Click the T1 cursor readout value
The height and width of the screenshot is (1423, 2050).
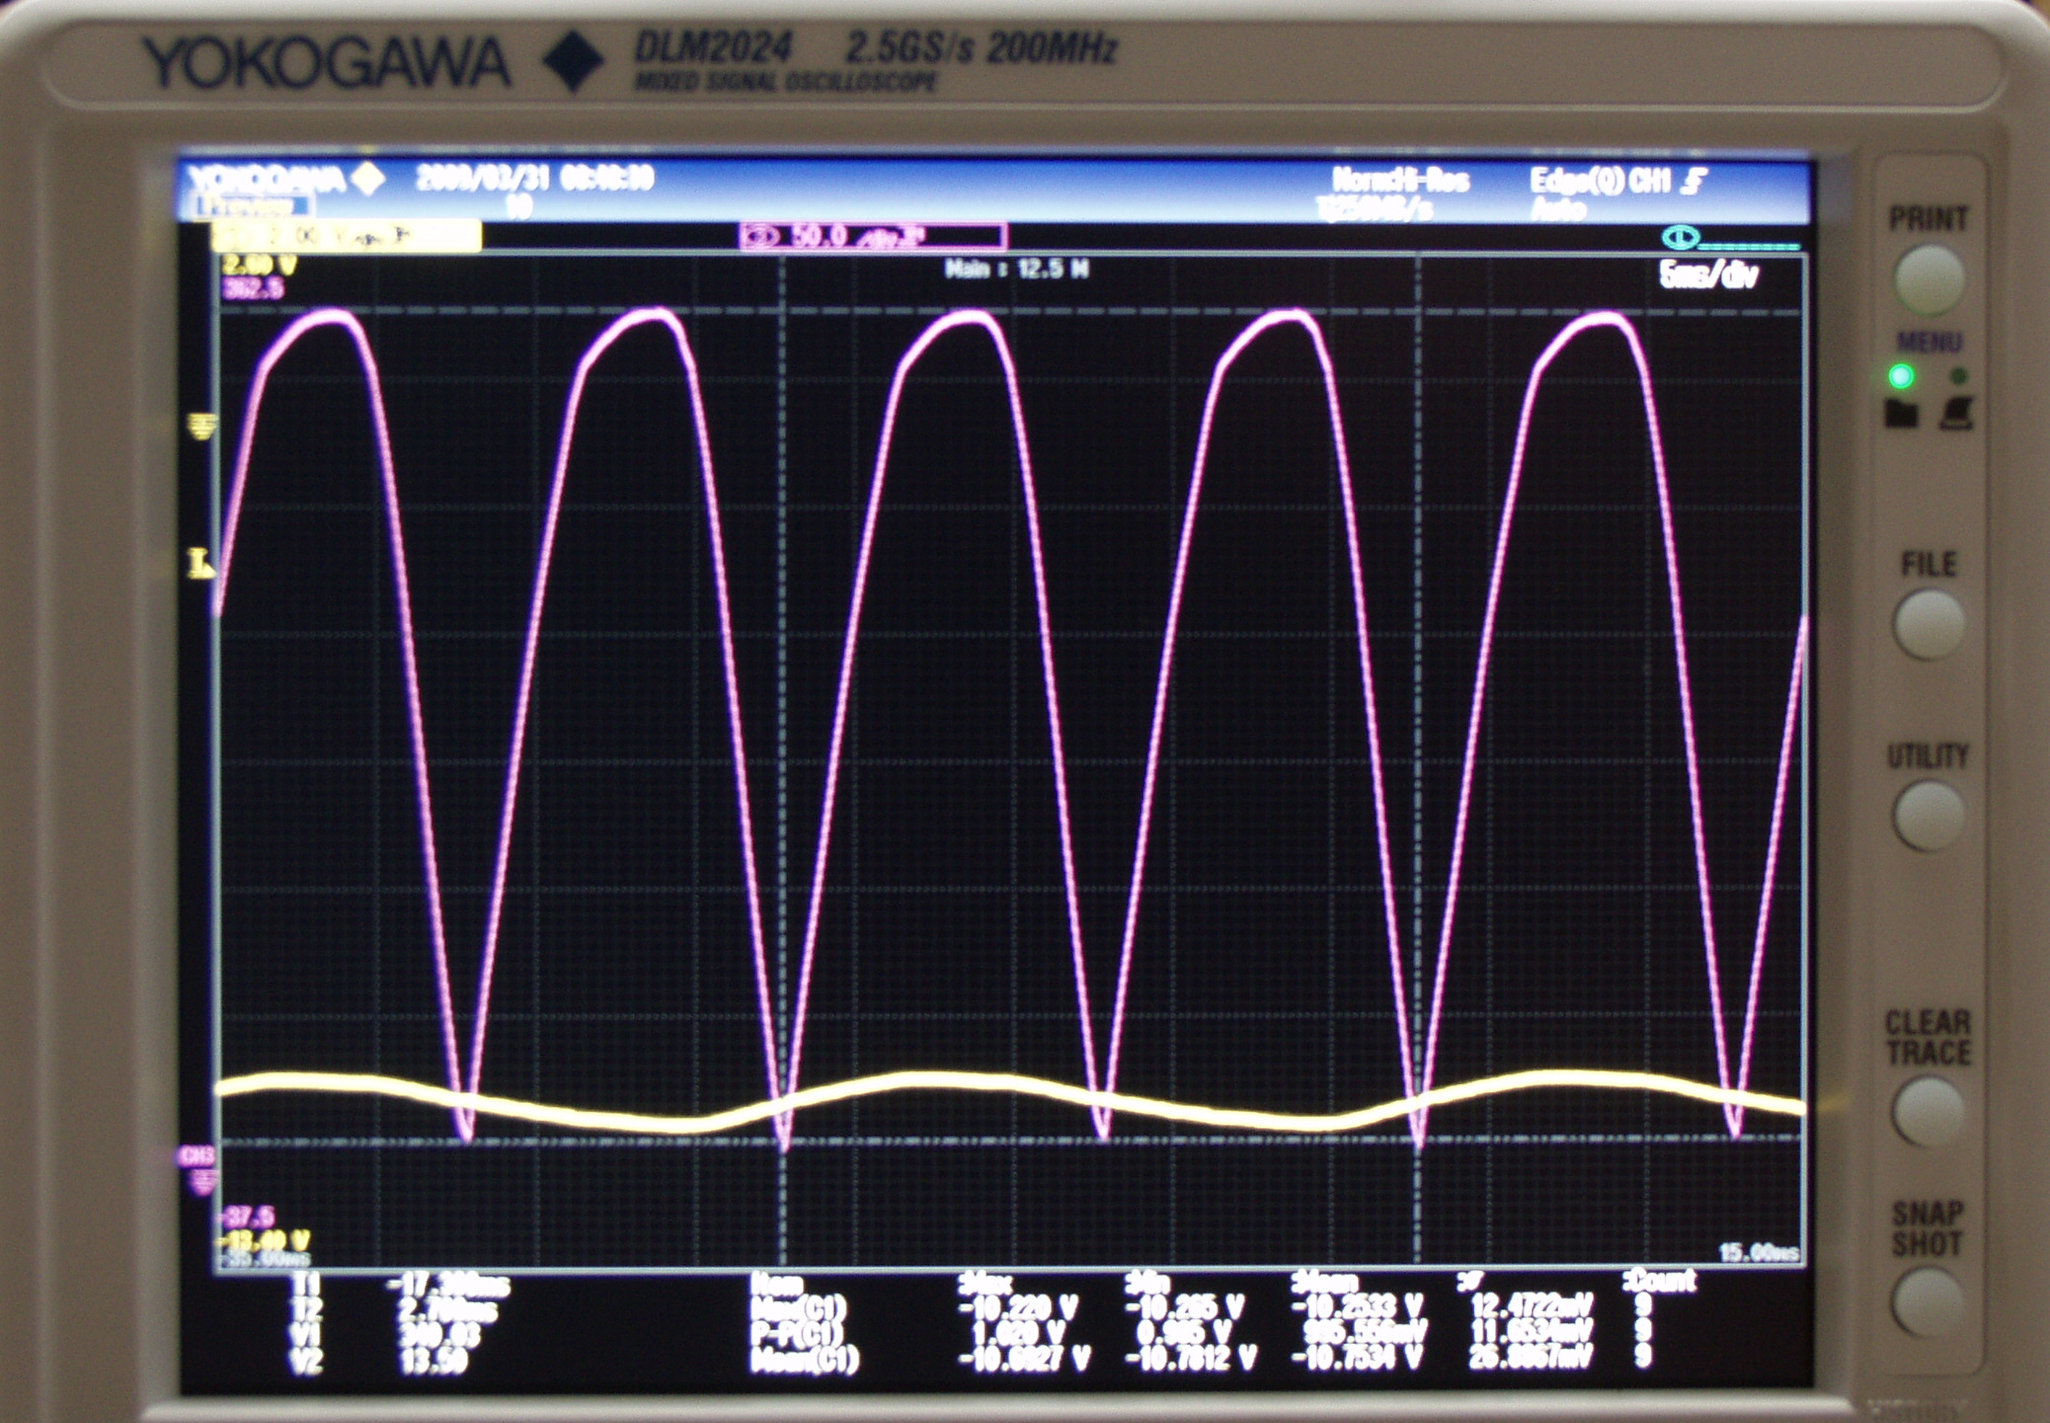click(448, 1284)
